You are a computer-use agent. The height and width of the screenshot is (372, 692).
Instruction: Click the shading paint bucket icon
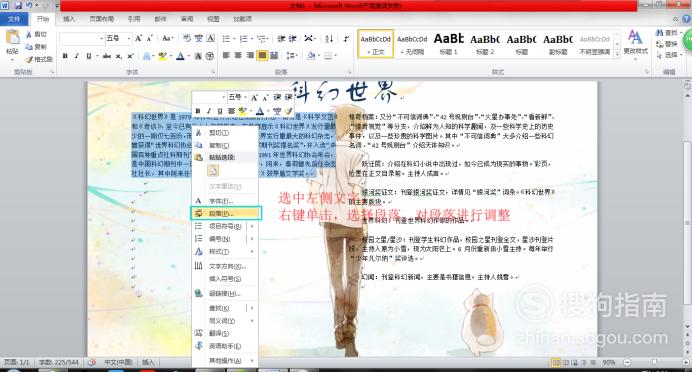311,56
